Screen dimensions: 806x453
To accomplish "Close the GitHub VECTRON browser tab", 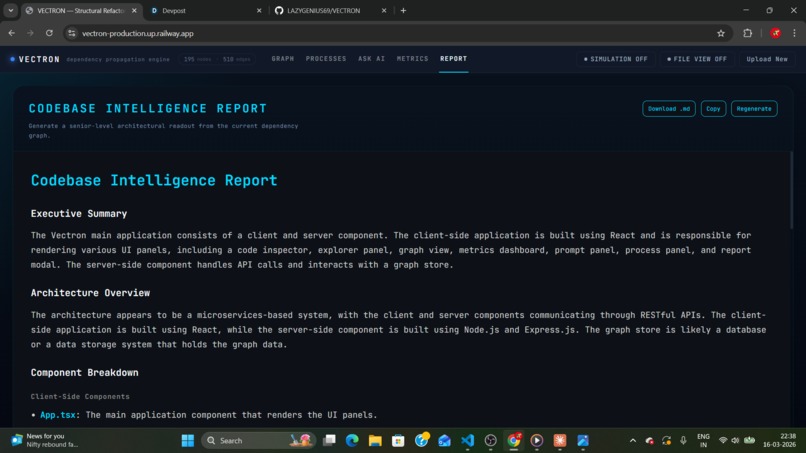I will (x=384, y=10).
